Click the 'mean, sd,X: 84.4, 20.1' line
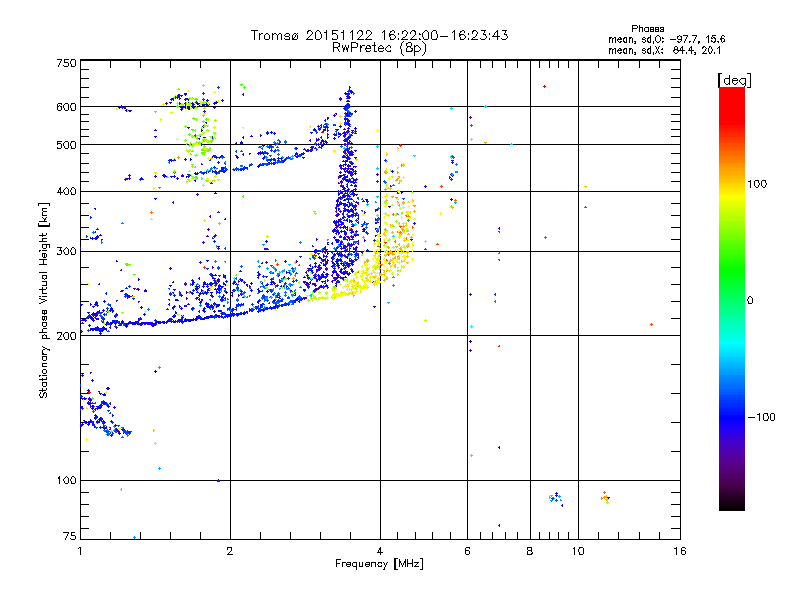 pyautogui.click(x=664, y=50)
